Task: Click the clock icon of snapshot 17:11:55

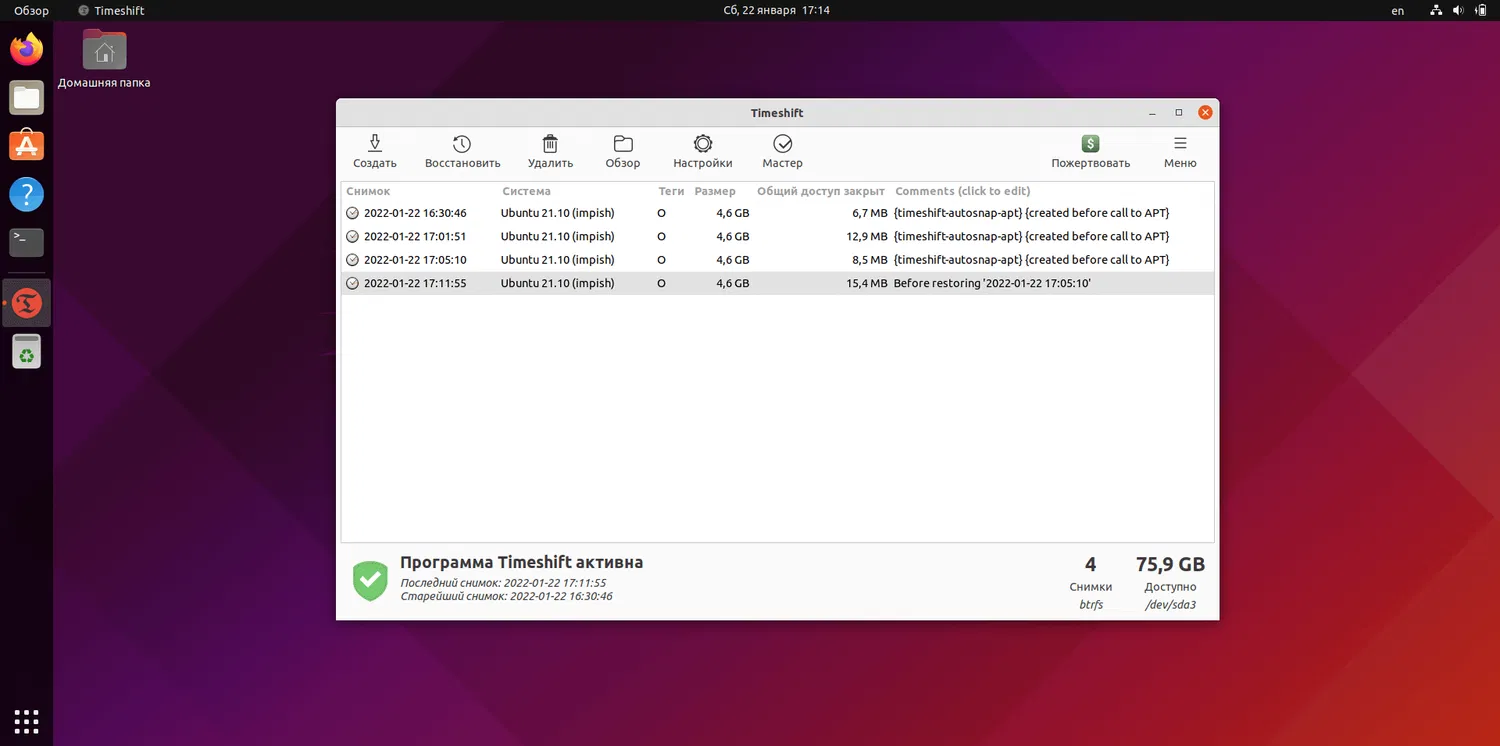Action: (x=352, y=284)
